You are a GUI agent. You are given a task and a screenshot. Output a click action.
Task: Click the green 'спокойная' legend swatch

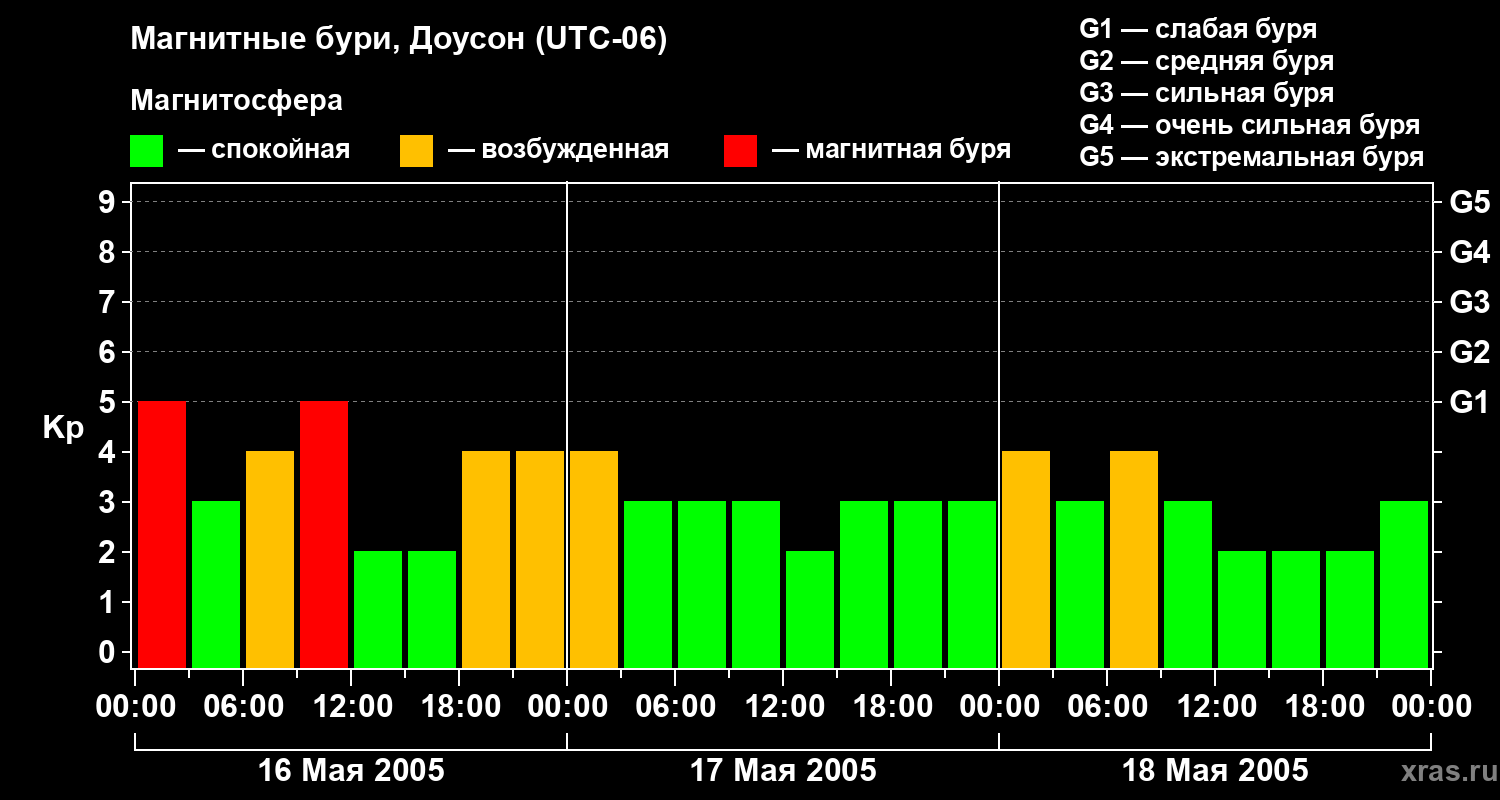(x=146, y=151)
